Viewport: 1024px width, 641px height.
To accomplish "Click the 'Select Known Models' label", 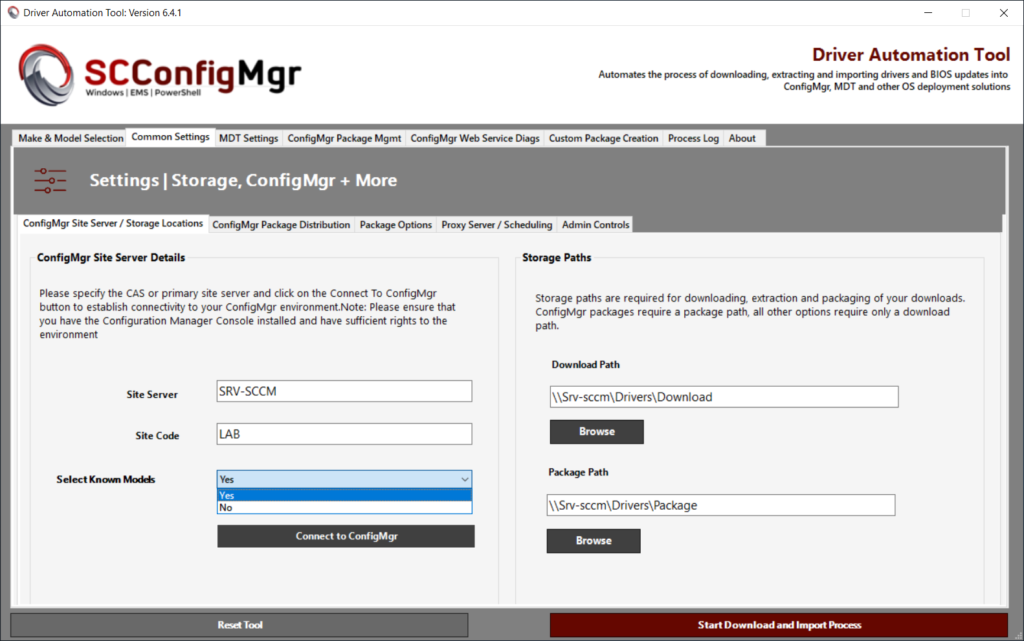I will 106,479.
